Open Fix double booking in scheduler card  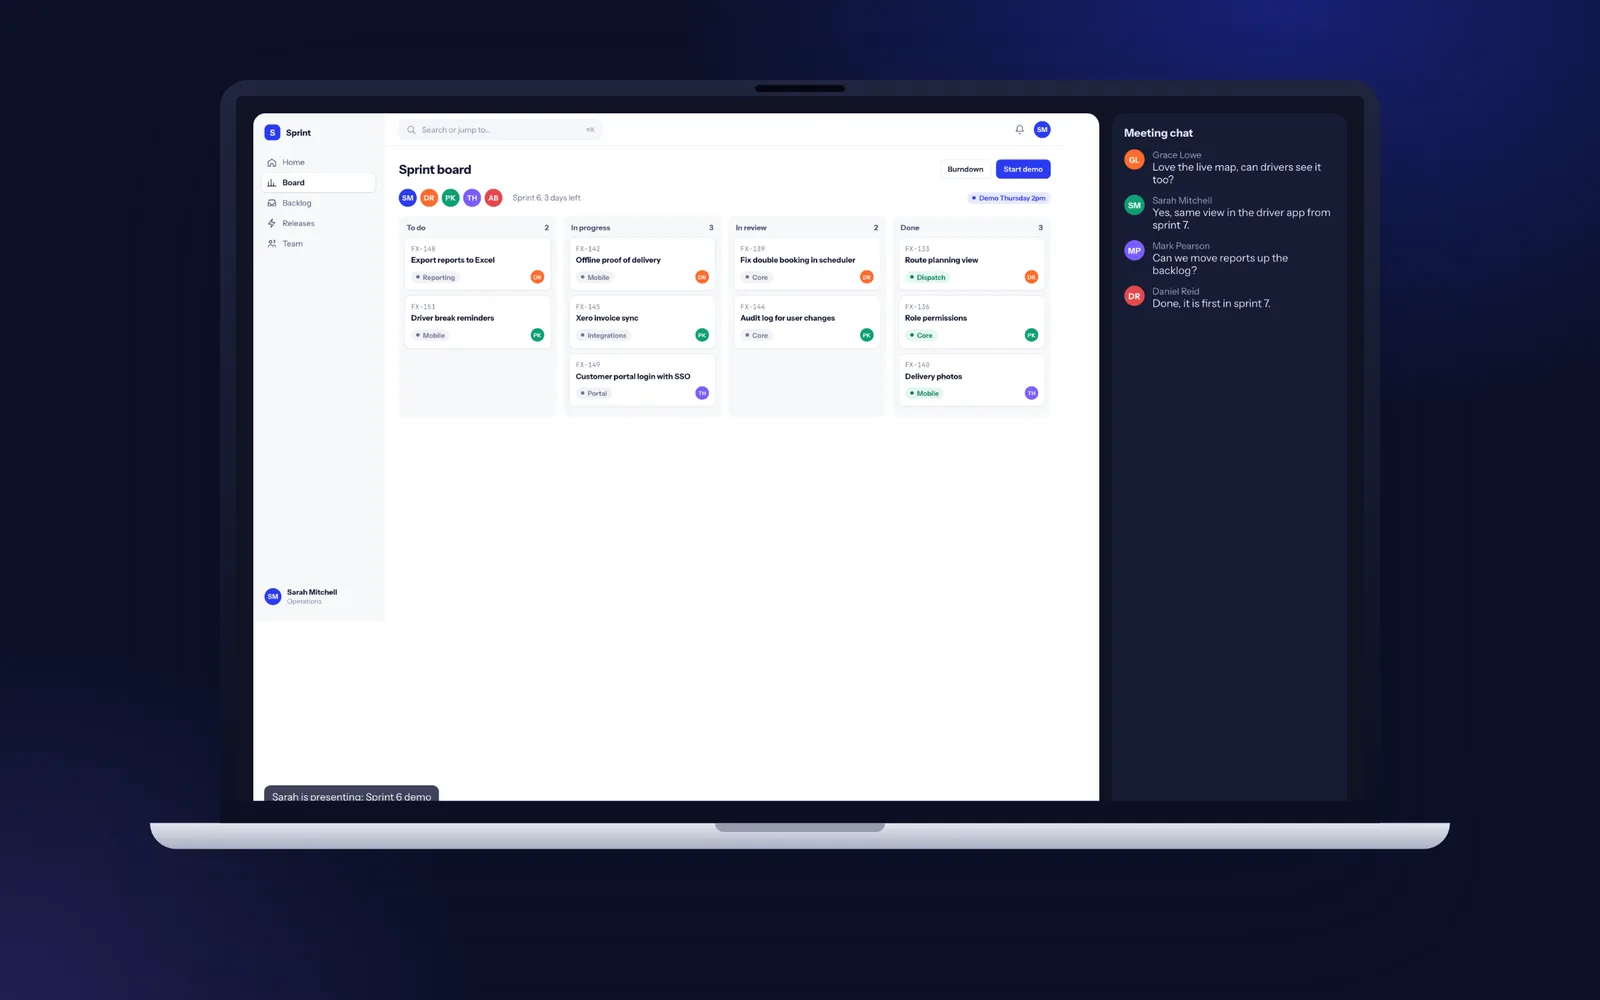click(807, 264)
